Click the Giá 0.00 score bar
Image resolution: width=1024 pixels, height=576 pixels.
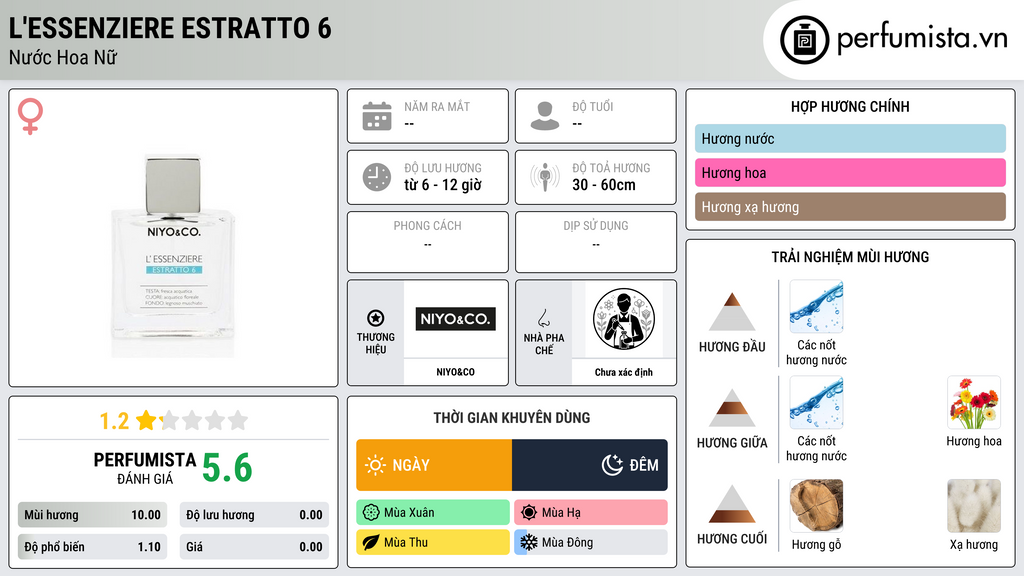tap(254, 547)
